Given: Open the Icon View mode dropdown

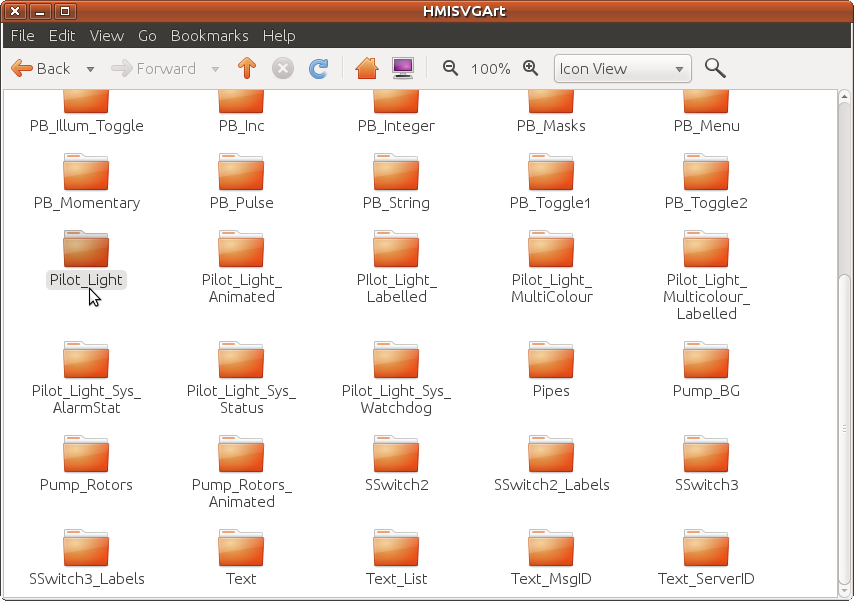Looking at the screenshot, I should pos(623,69).
